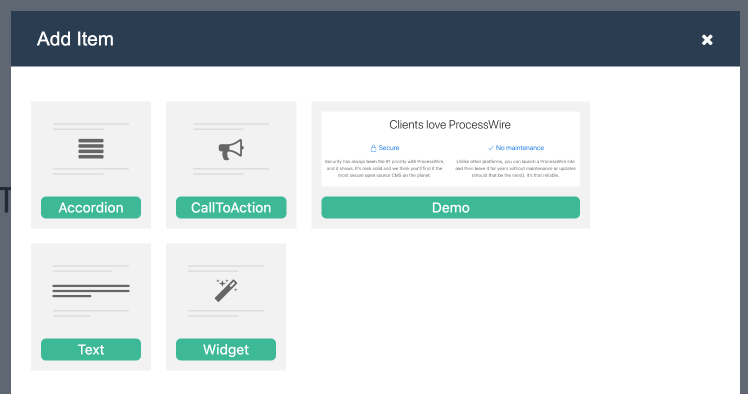Click the Text paragraph lines icon
This screenshot has height=394, width=748.
91,290
